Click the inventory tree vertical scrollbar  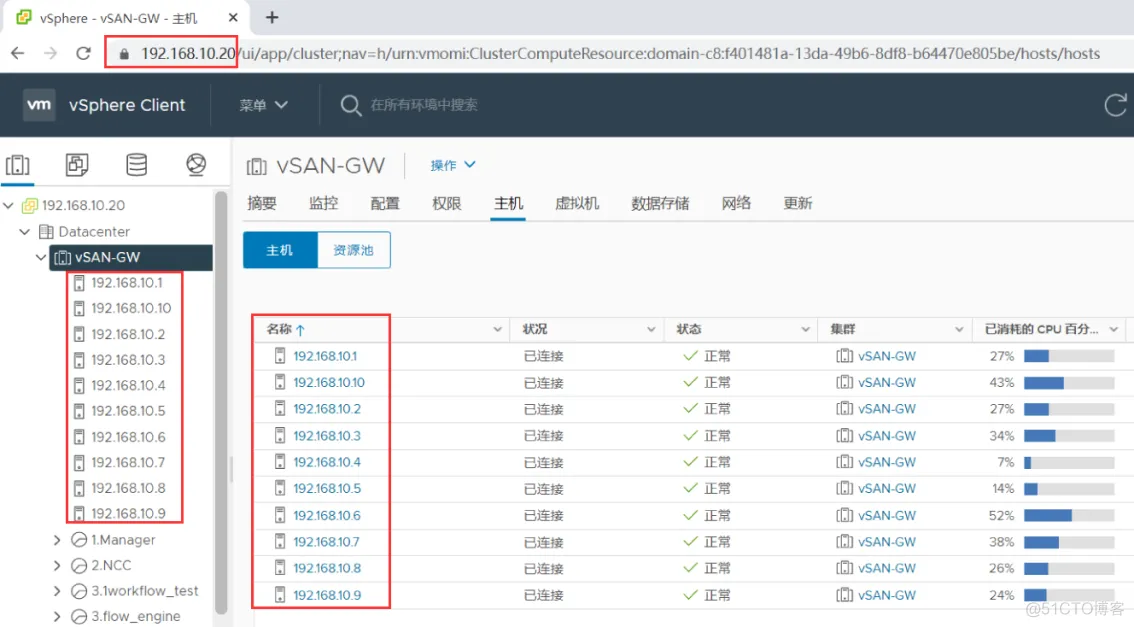(221, 401)
